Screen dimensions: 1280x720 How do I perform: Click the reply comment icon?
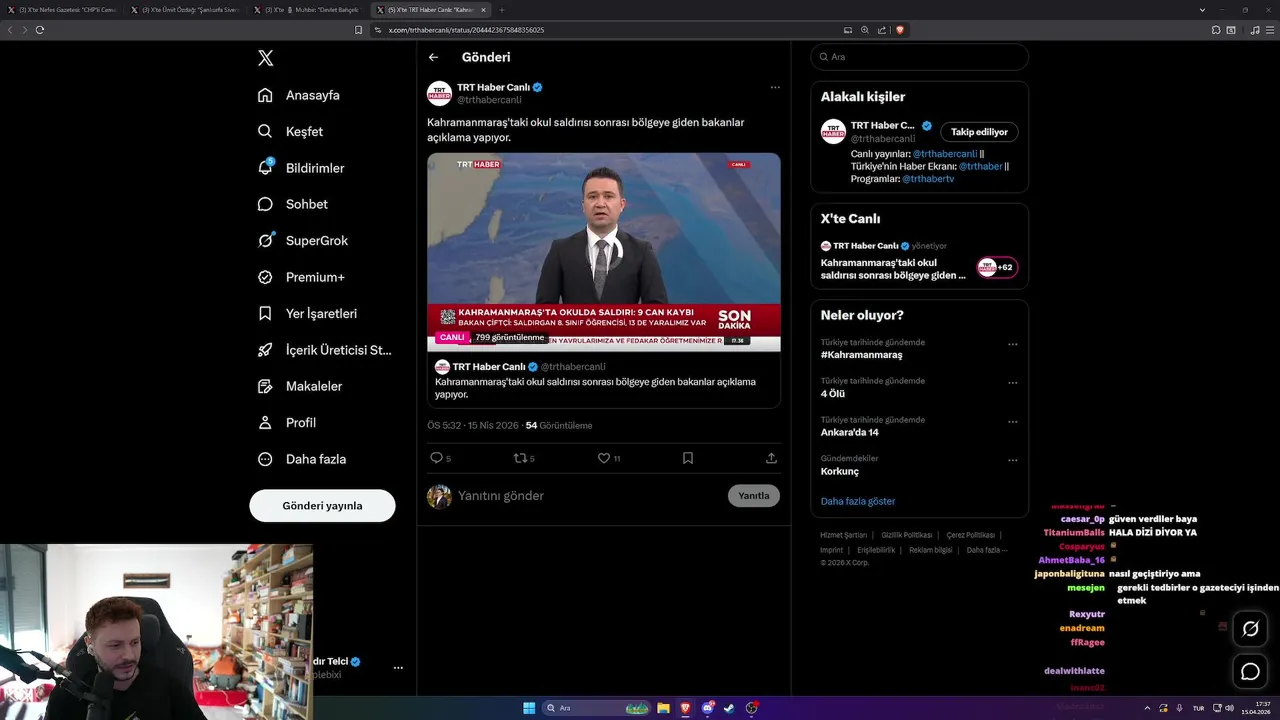pos(436,458)
